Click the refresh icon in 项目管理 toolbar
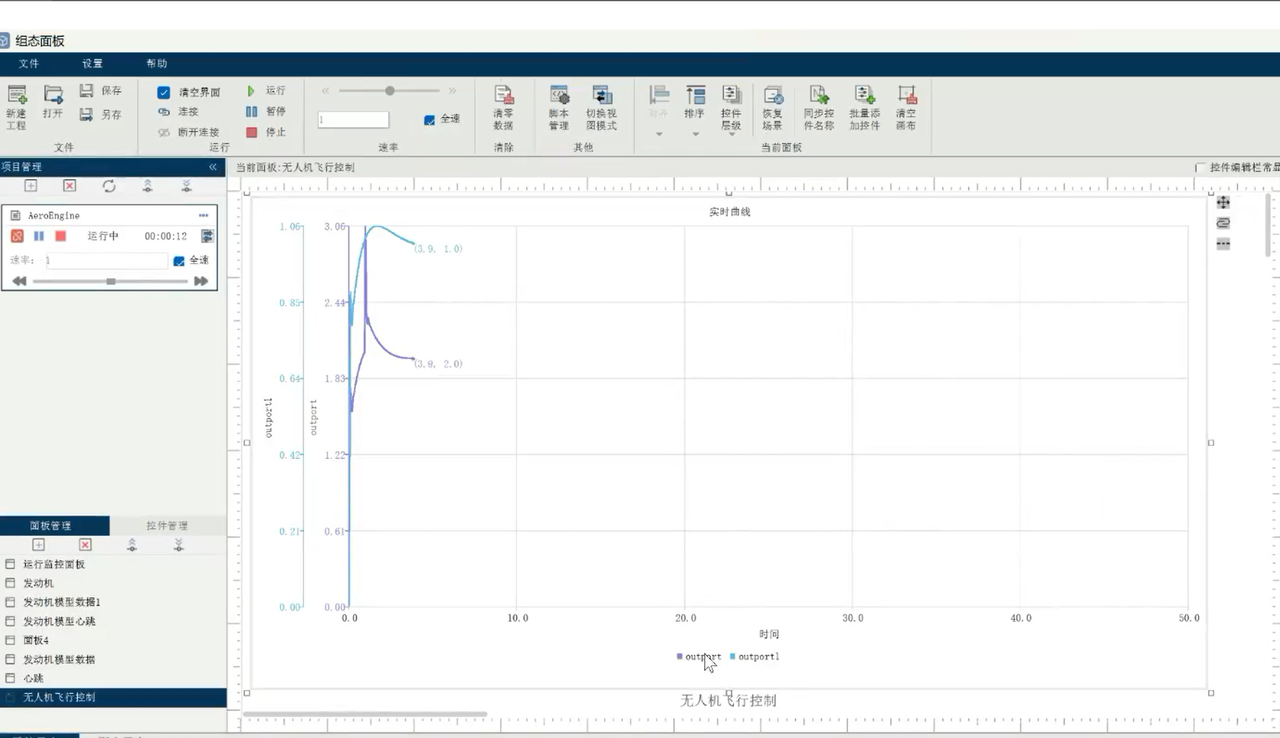Screen dimensions: 1280x738 [109, 186]
